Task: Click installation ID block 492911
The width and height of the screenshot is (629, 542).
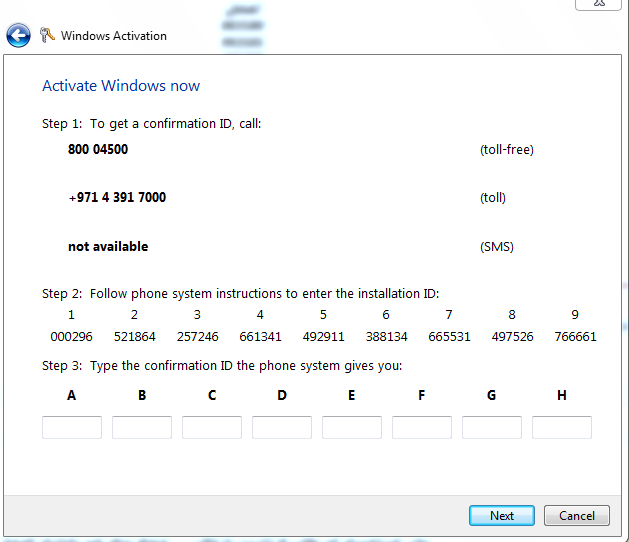Action: [323, 336]
